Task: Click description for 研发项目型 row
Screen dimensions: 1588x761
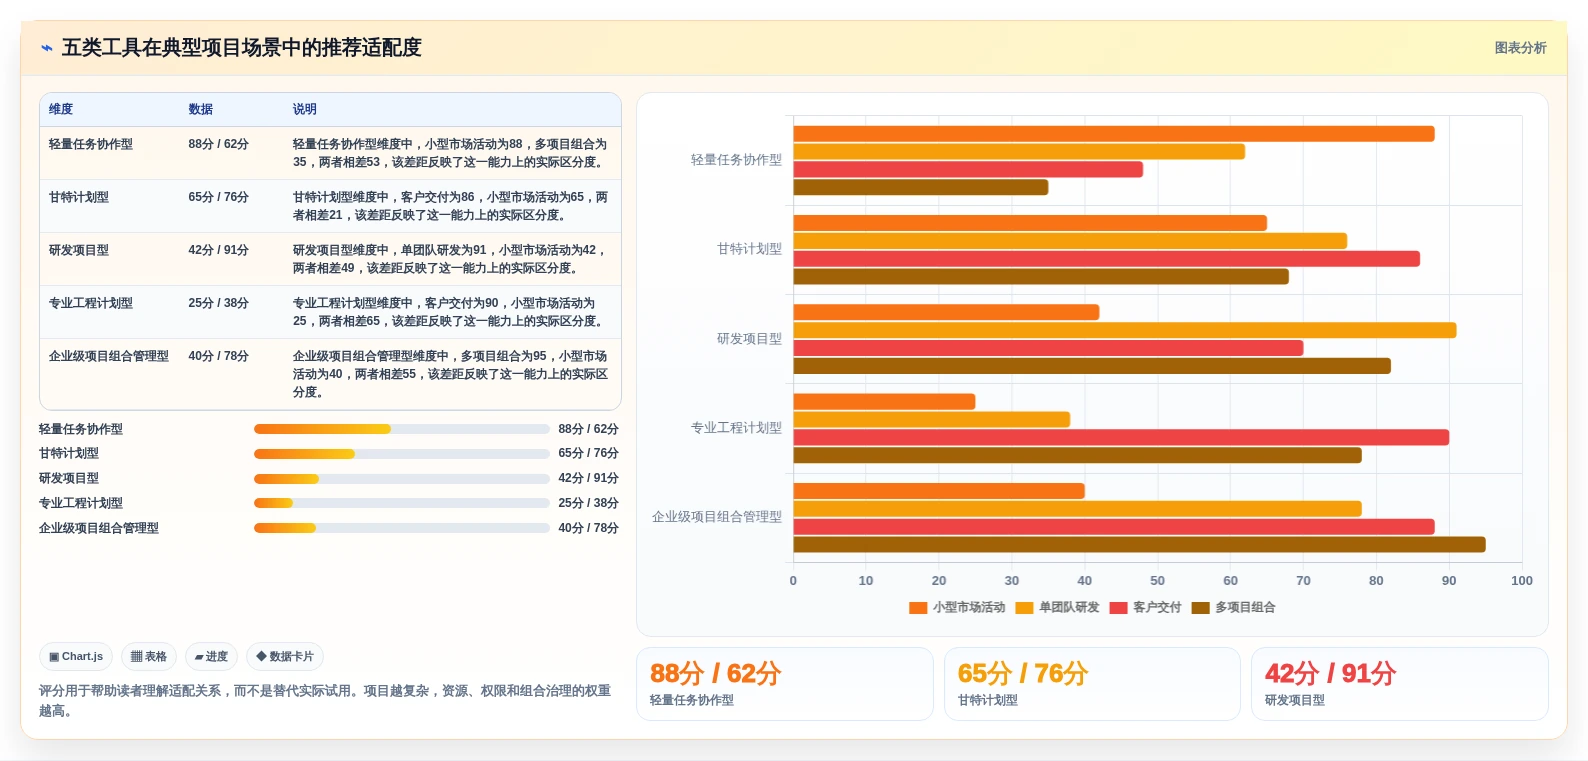Action: [450, 259]
